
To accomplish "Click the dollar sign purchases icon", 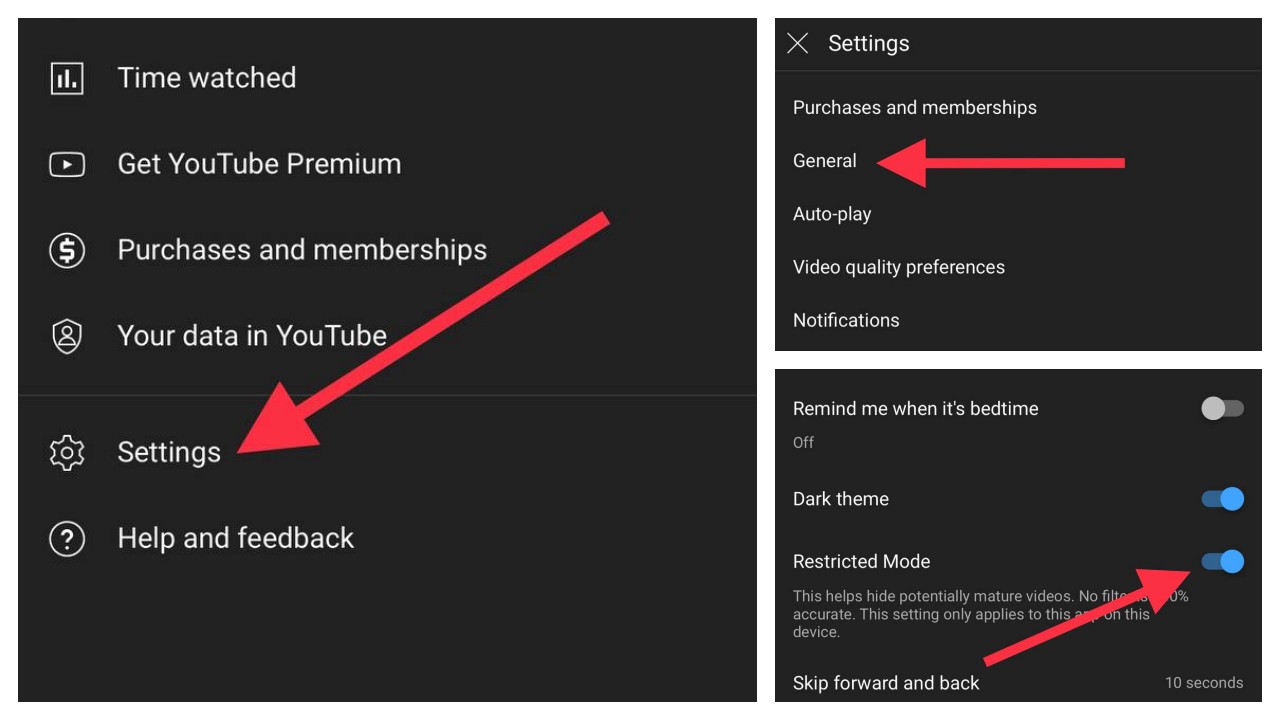I will (x=67, y=250).
